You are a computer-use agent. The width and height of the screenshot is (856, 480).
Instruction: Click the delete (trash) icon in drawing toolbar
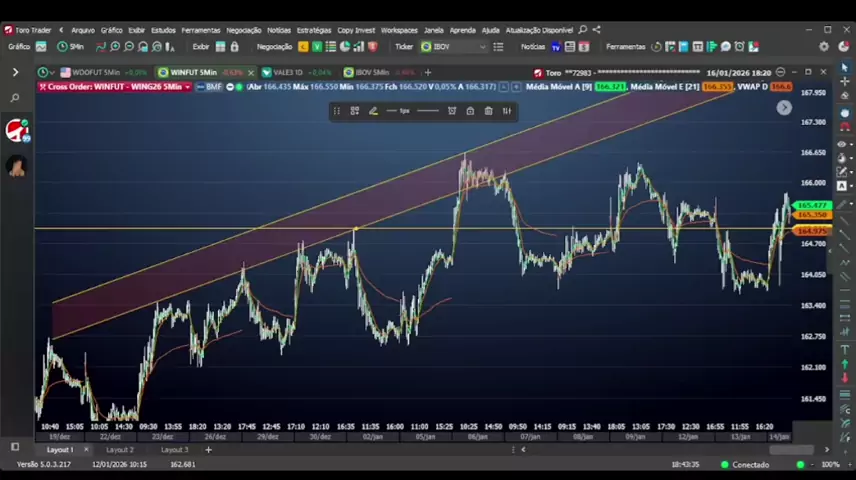[x=488, y=111]
